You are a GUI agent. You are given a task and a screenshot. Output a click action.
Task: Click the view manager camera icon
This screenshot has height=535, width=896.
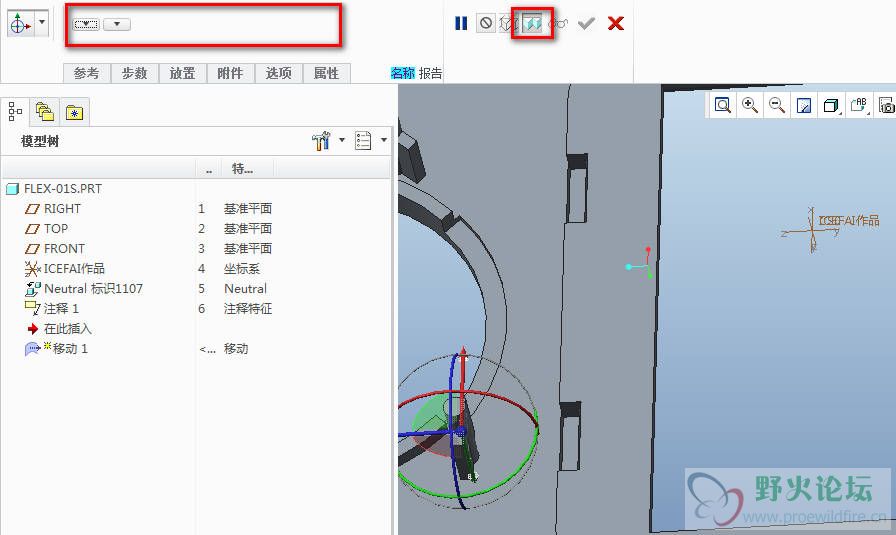(x=886, y=105)
